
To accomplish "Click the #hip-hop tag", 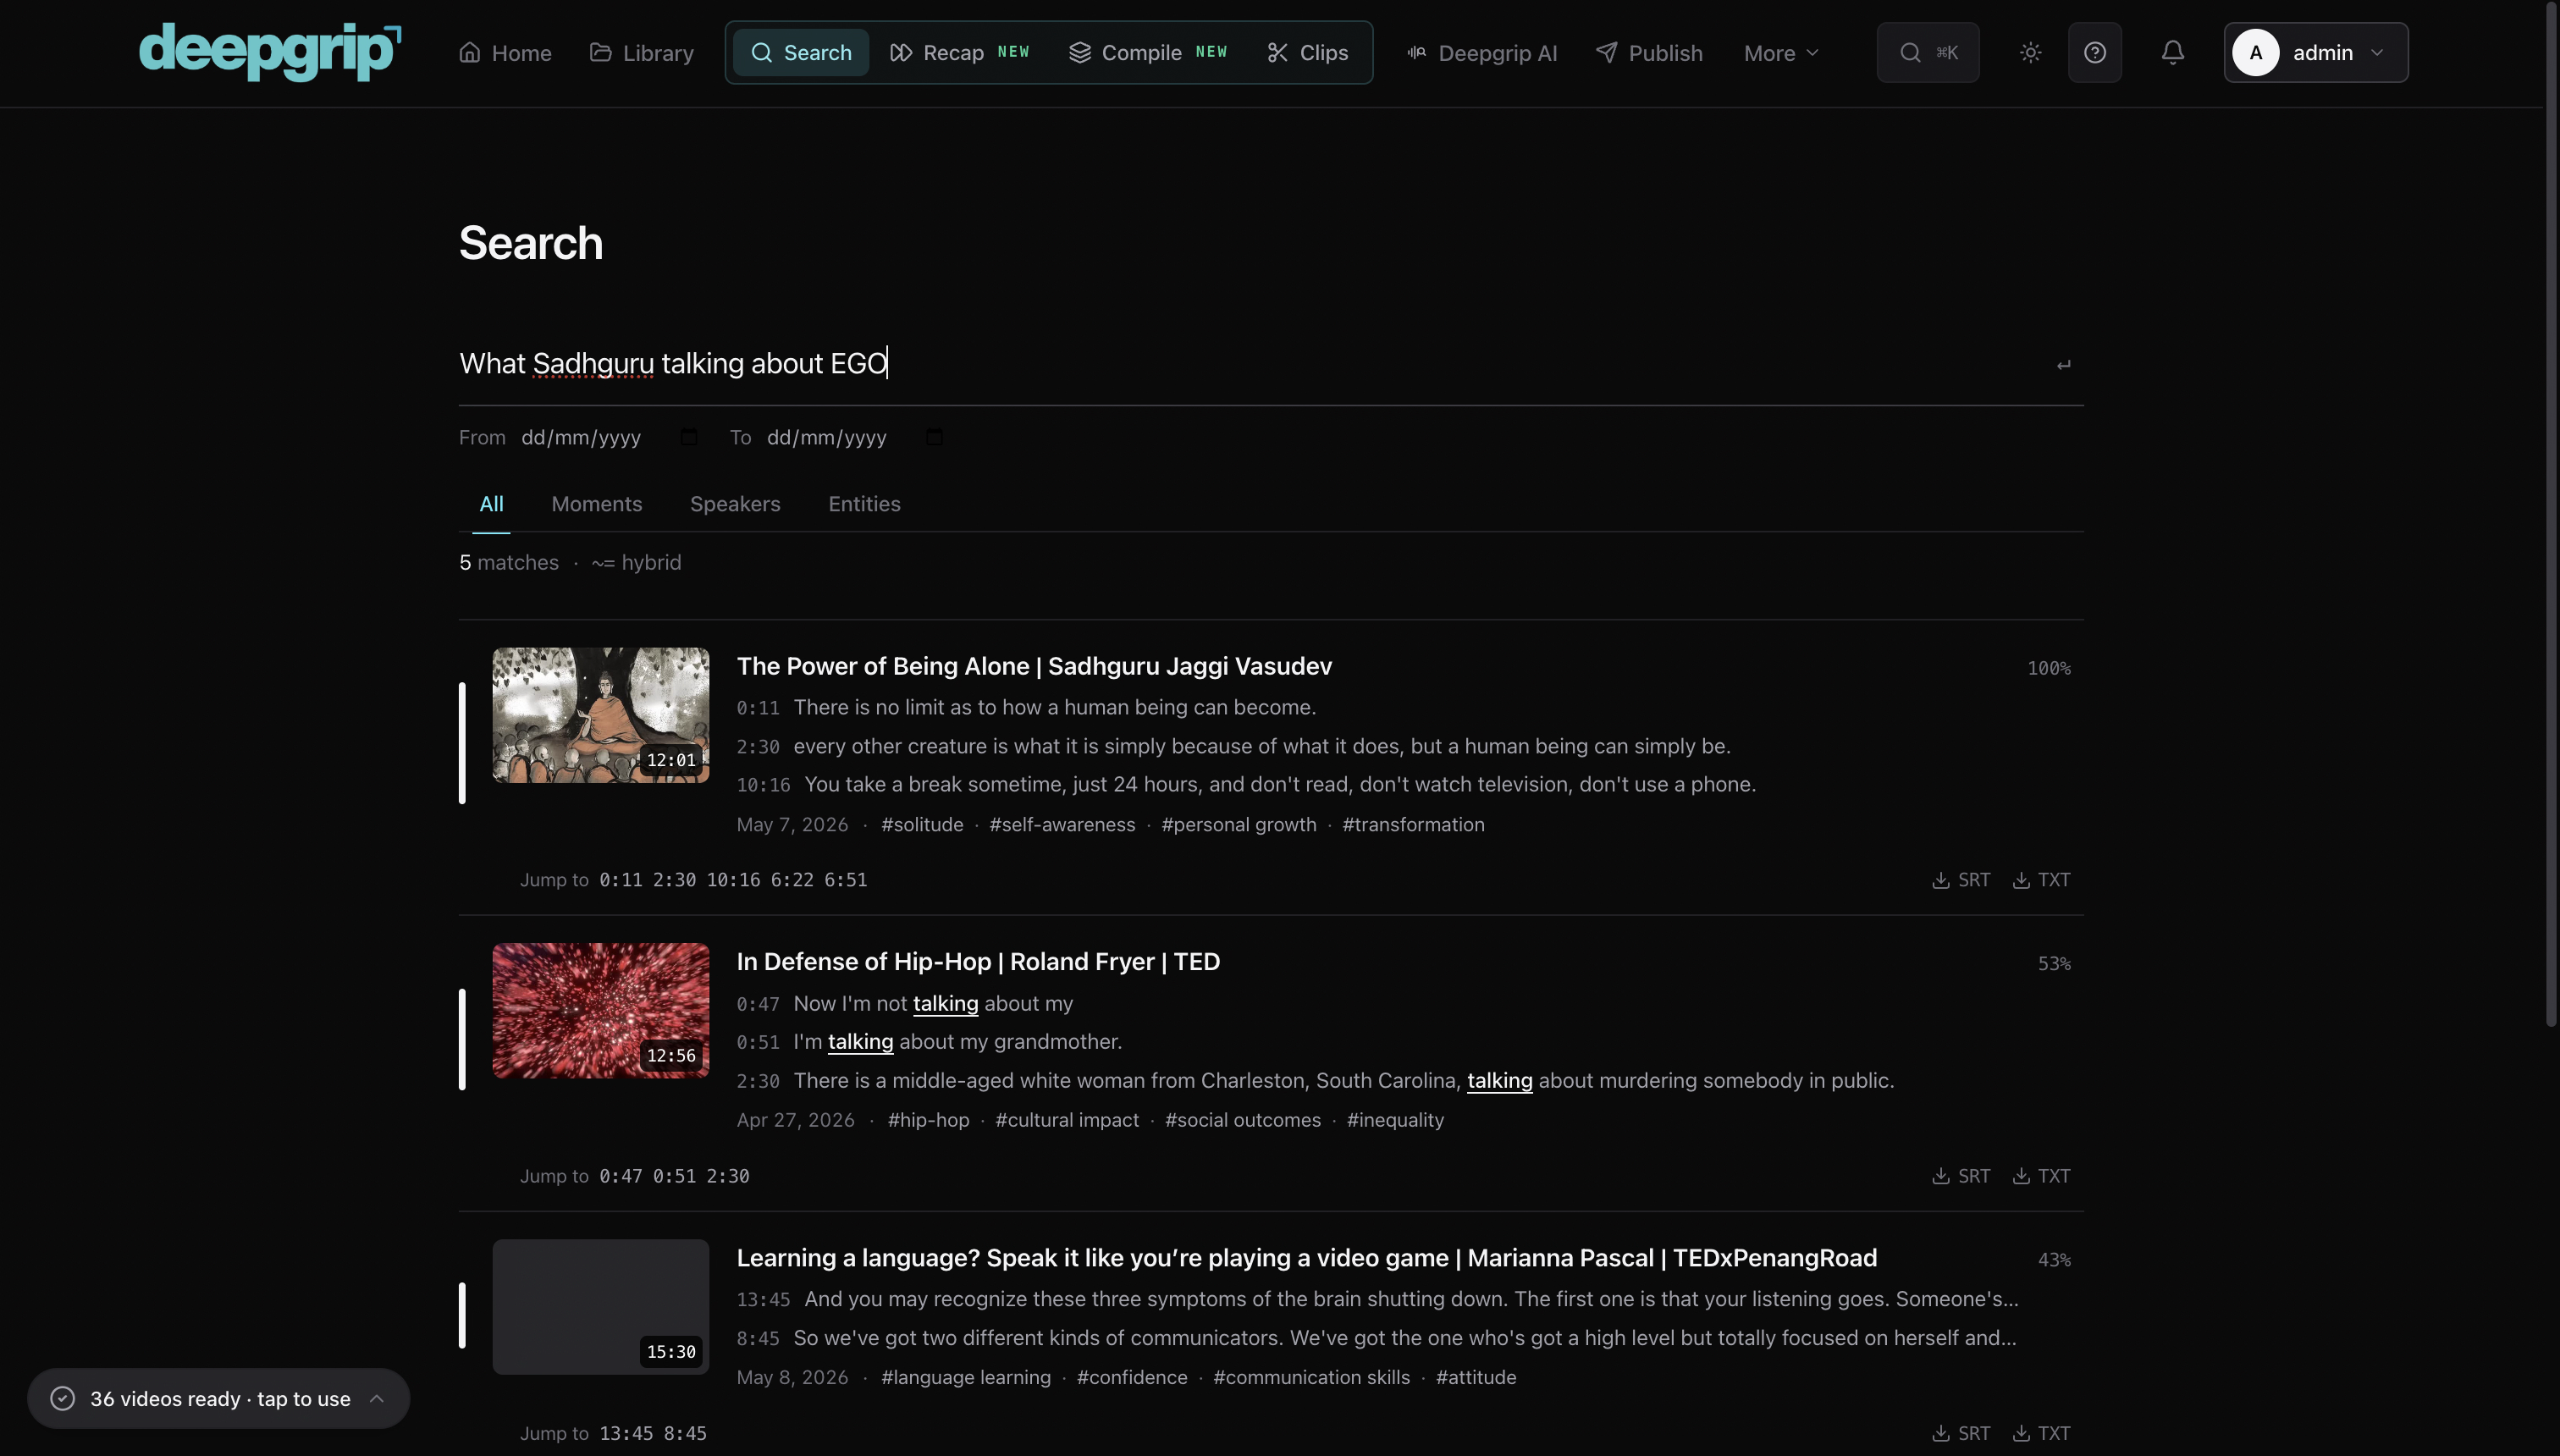I will click(928, 1120).
